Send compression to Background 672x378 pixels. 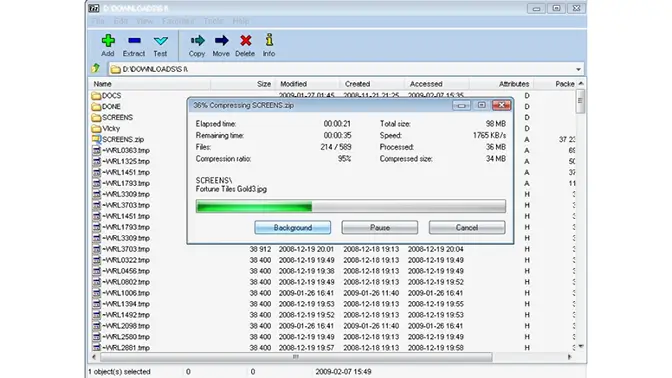tap(293, 228)
